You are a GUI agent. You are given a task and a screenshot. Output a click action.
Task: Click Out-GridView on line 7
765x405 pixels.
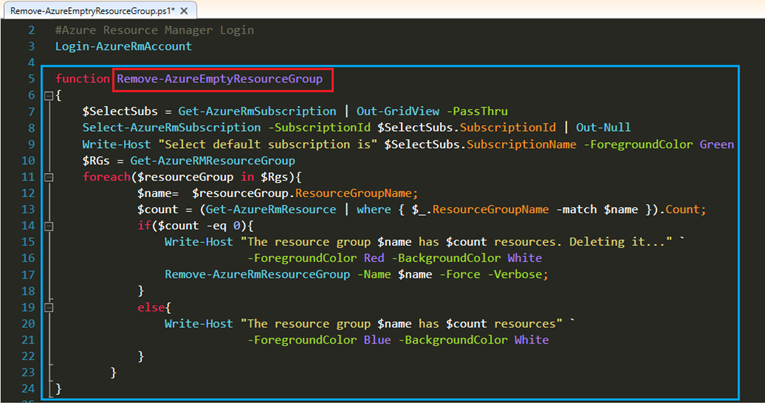398,111
